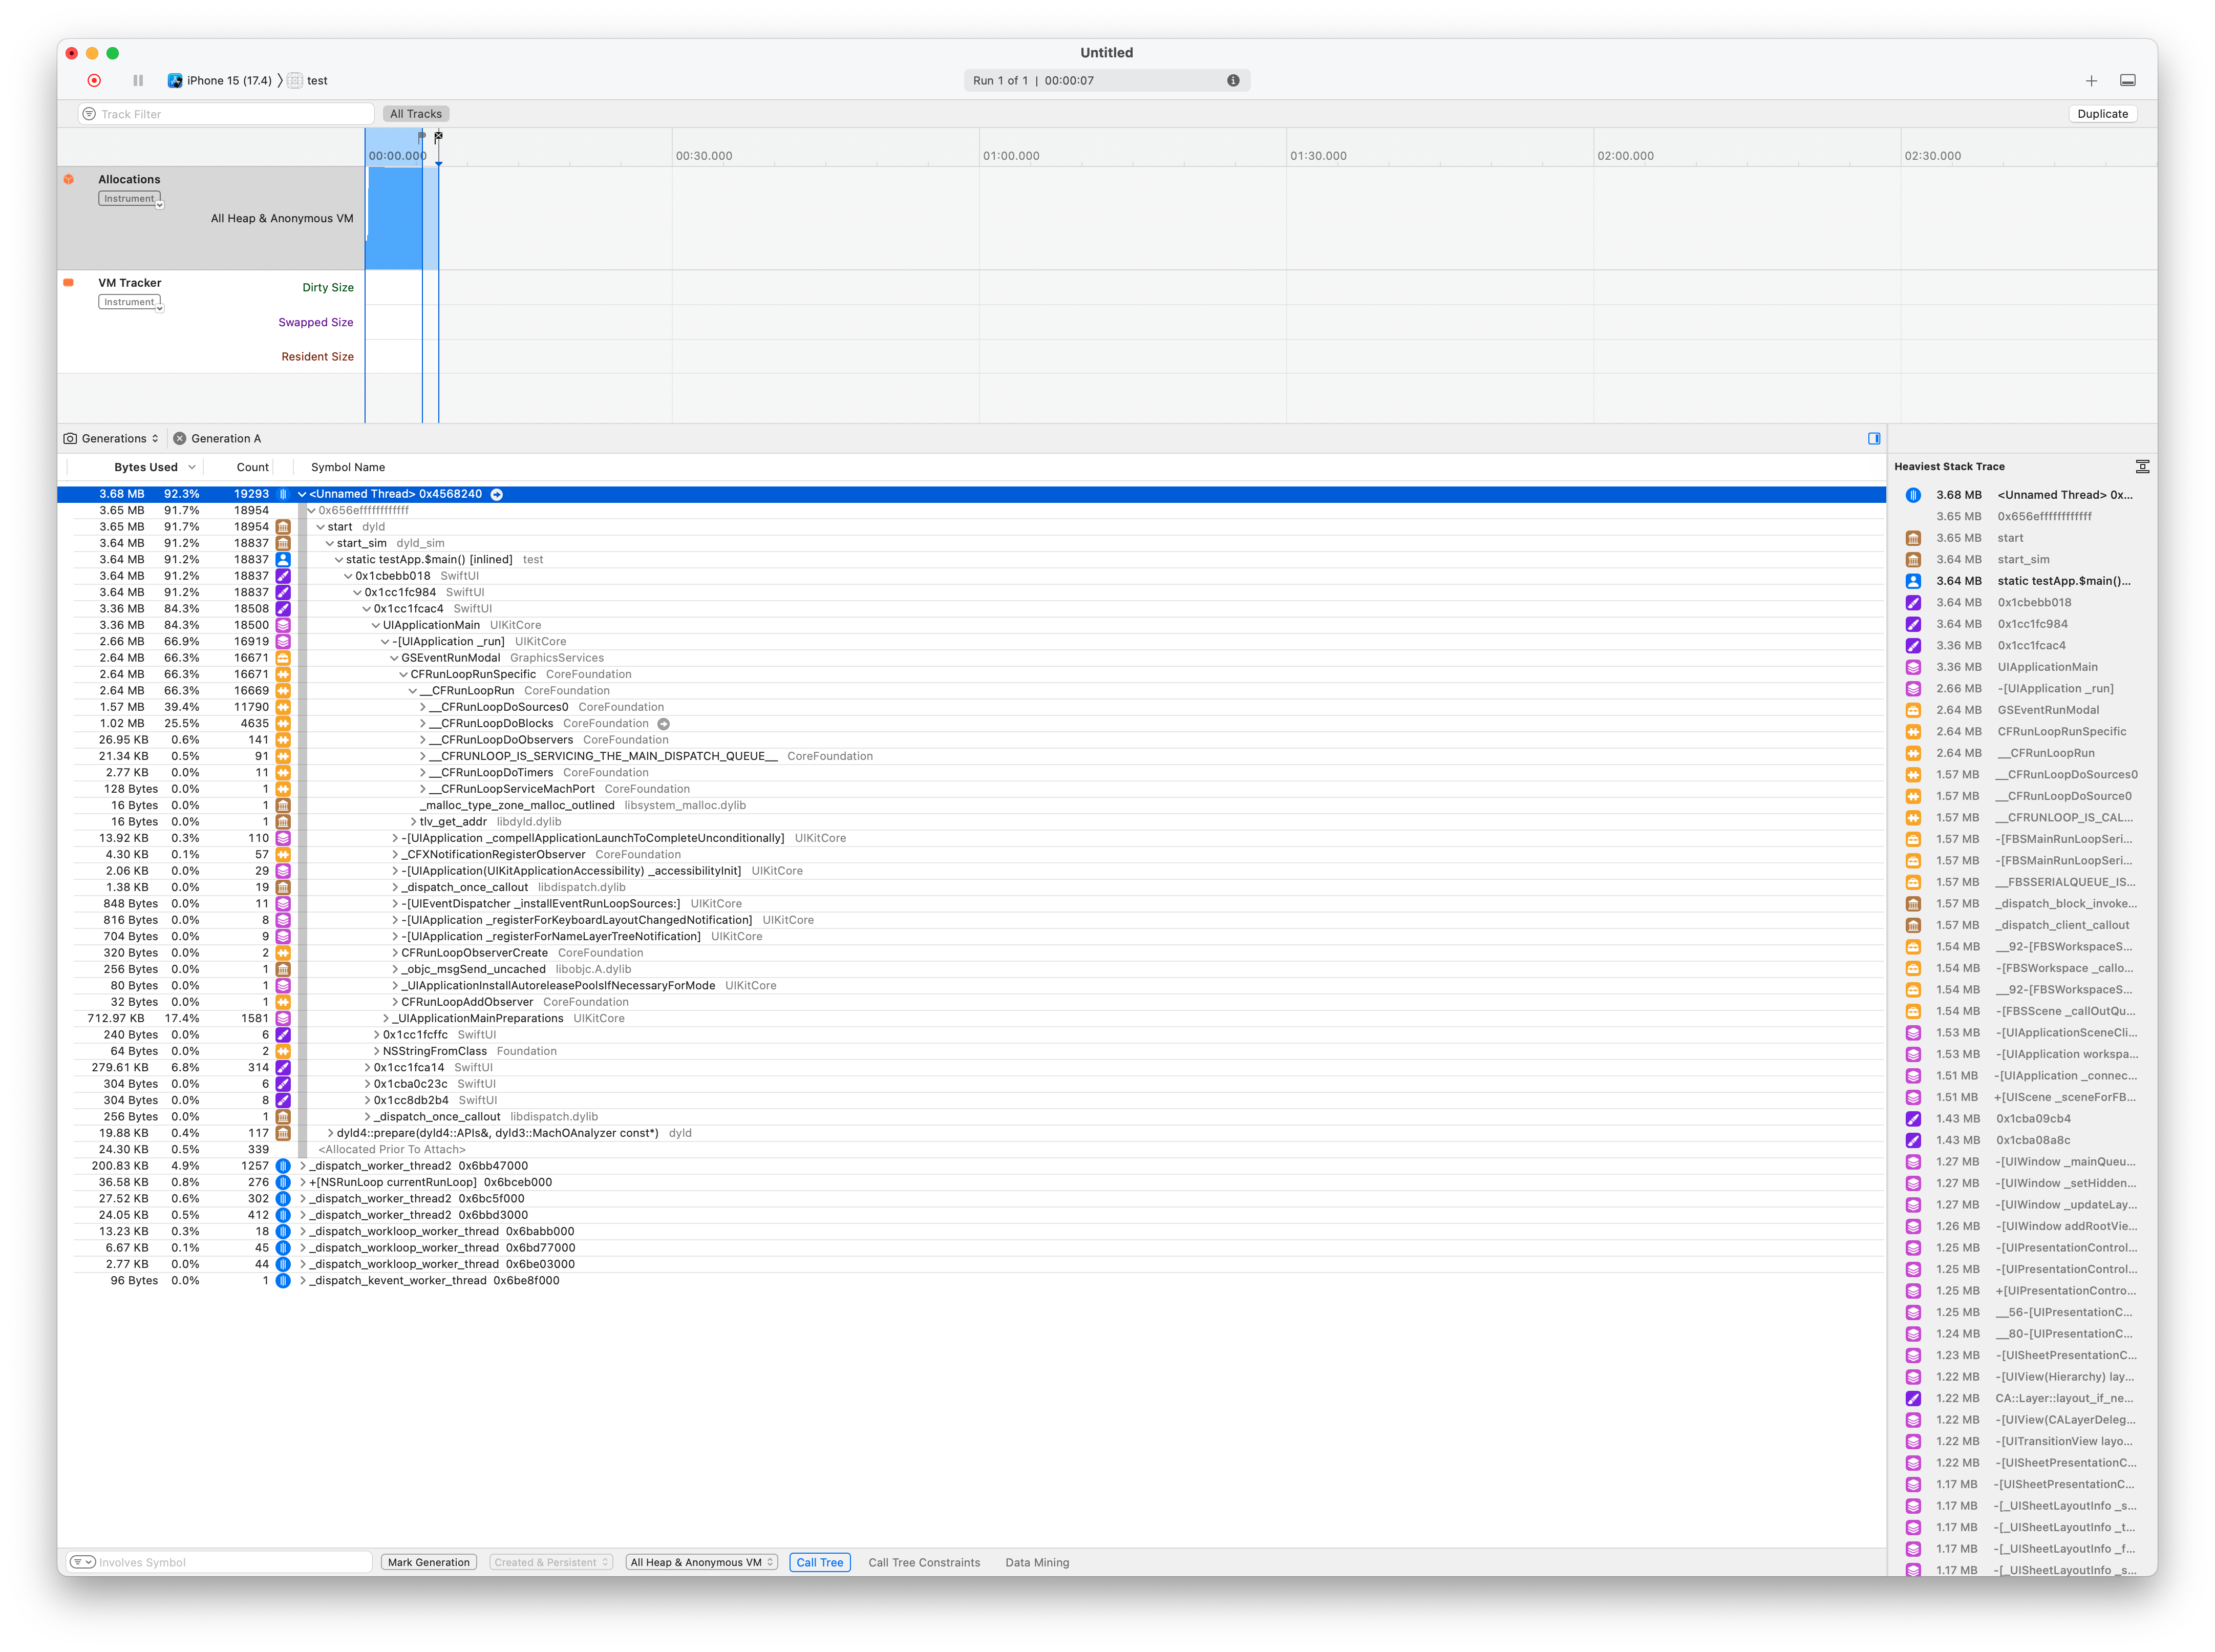2215x1652 pixels.
Task: Open the Data Mining tab
Action: (x=1037, y=1562)
